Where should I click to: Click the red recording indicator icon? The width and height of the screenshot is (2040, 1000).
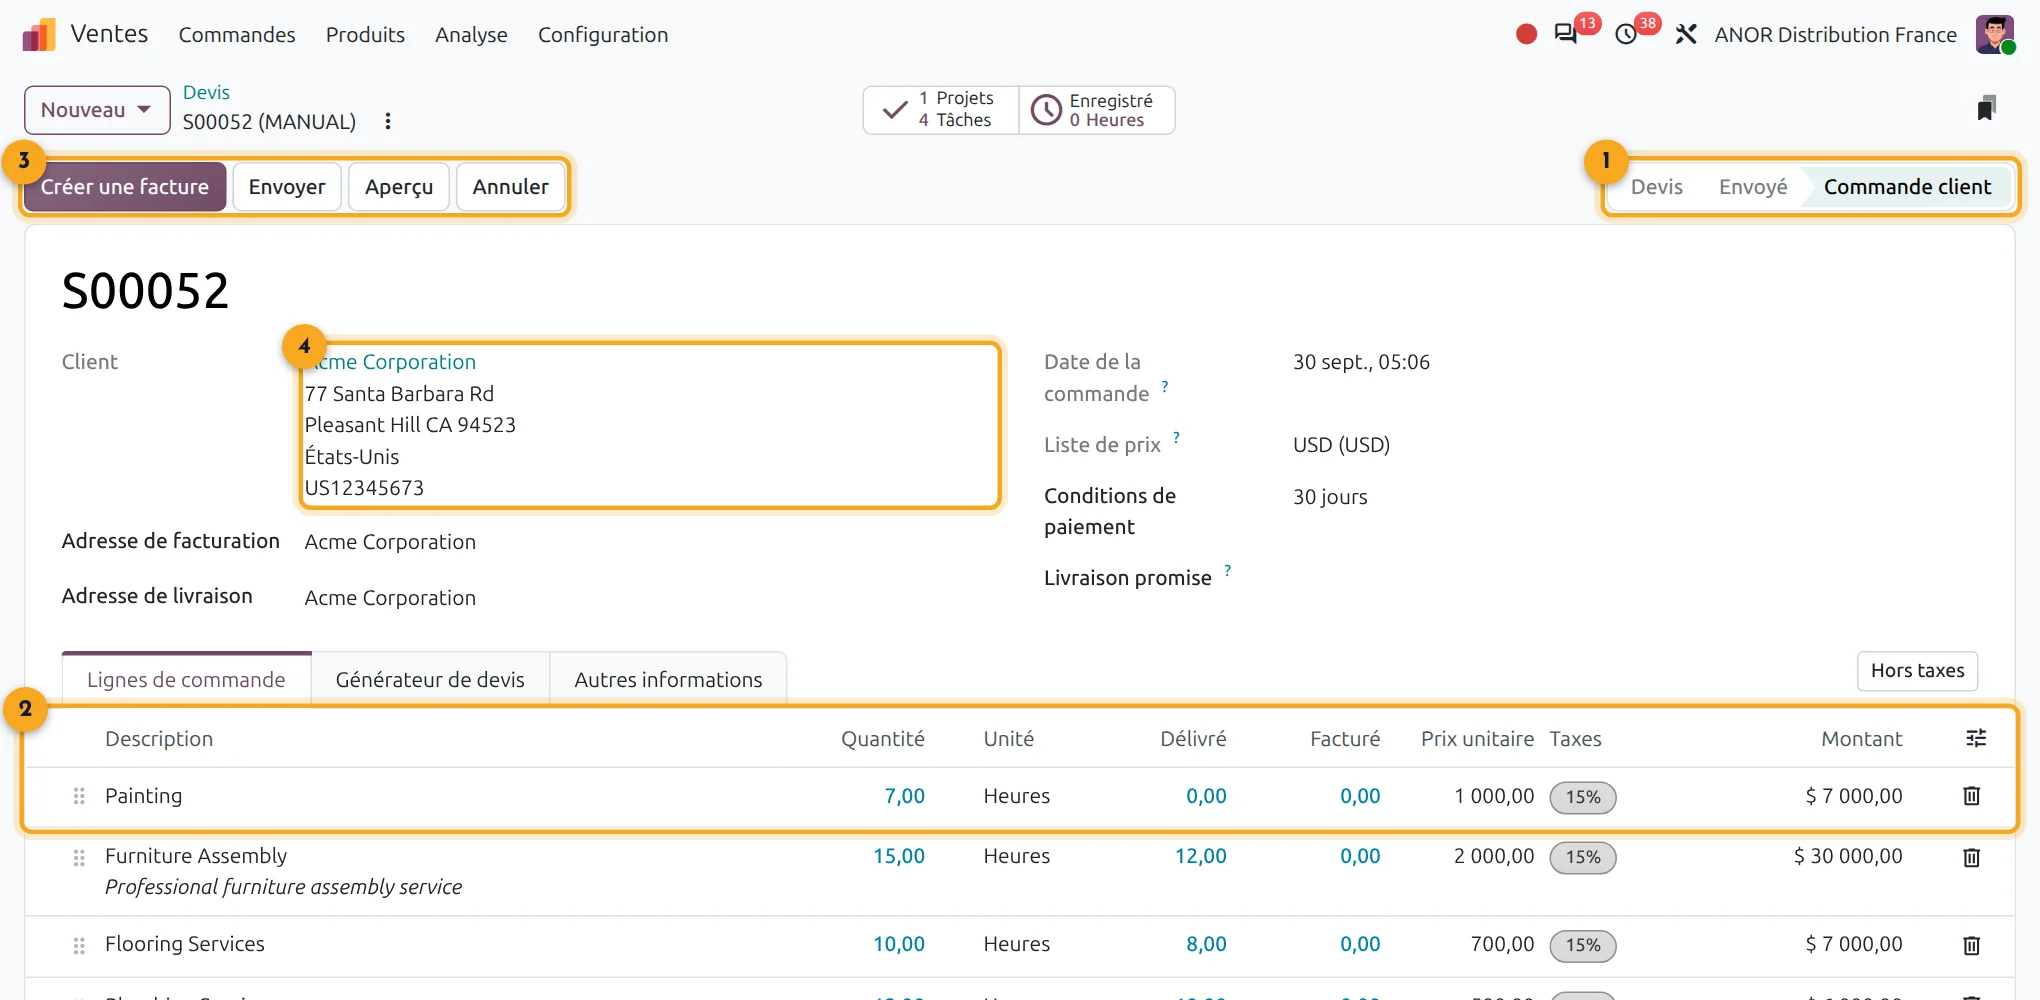[x=1526, y=35]
